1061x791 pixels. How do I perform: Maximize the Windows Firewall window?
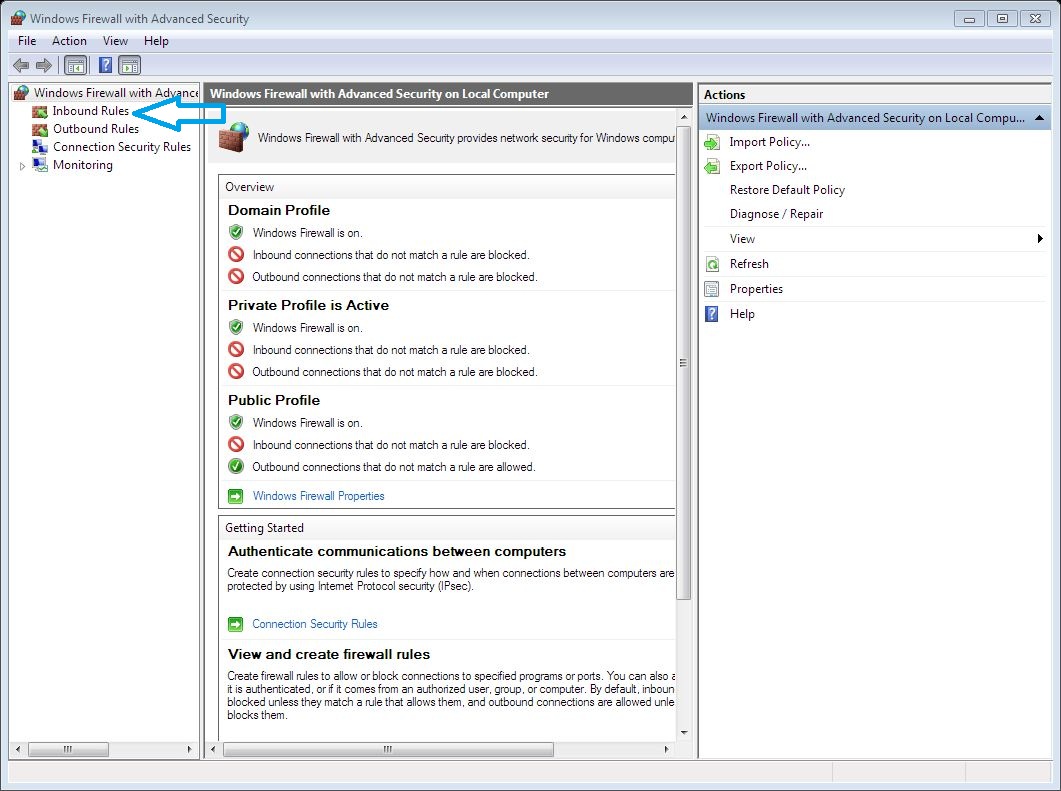pos(1002,19)
